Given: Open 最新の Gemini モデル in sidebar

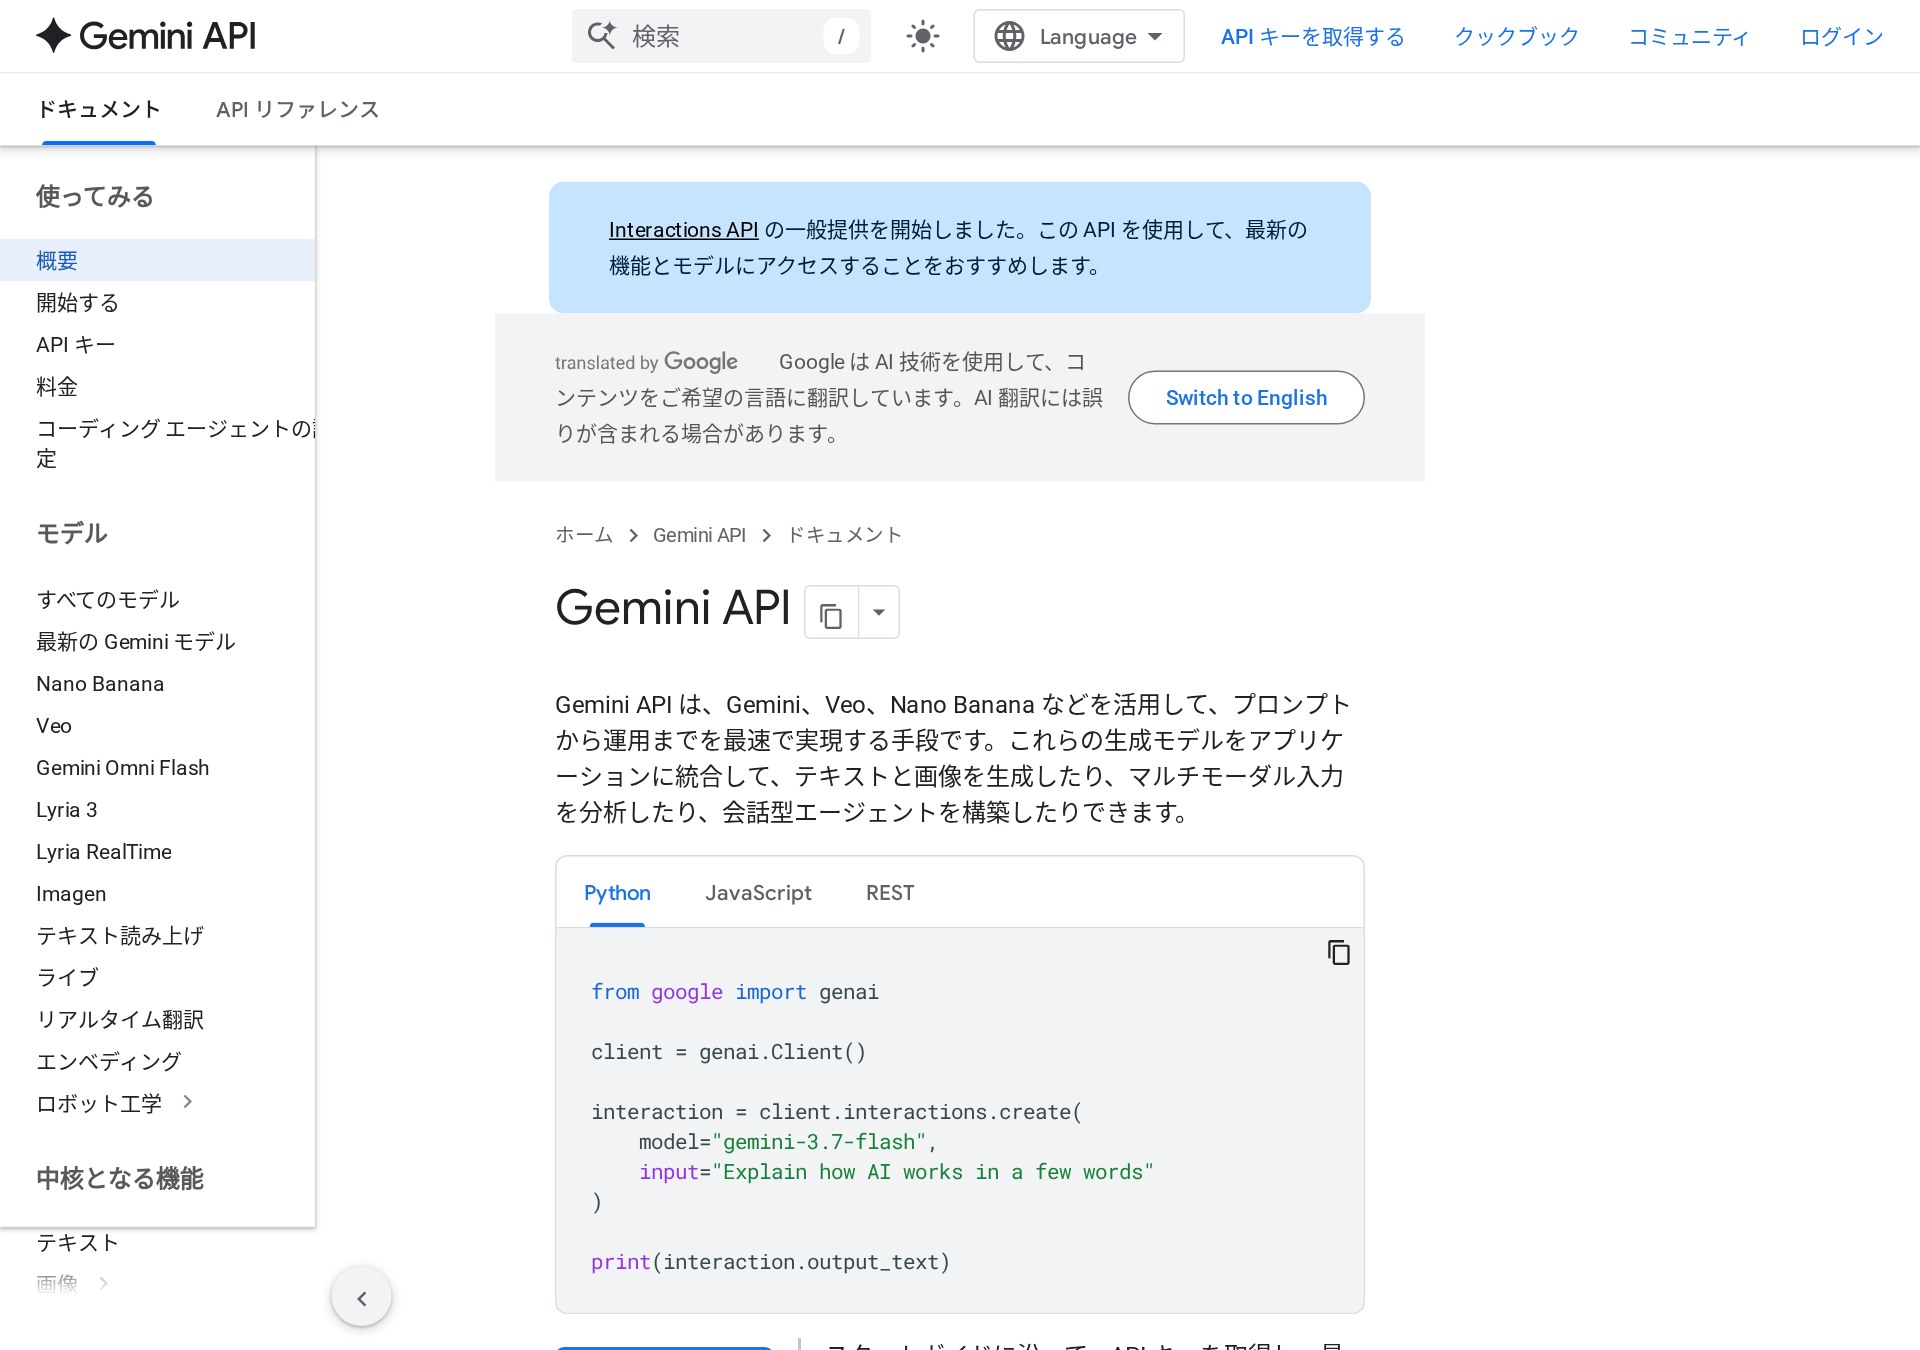Looking at the screenshot, I should (136, 641).
